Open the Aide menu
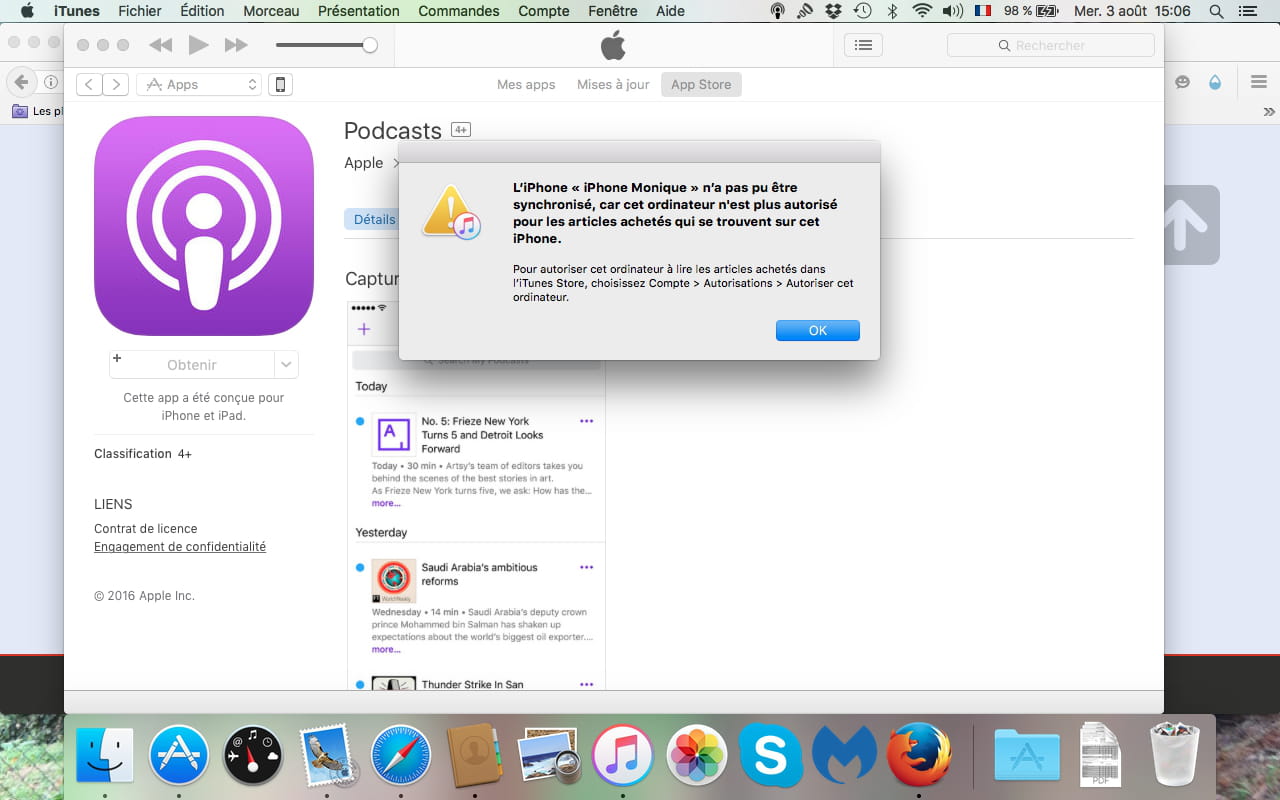This screenshot has width=1280, height=800. (671, 11)
